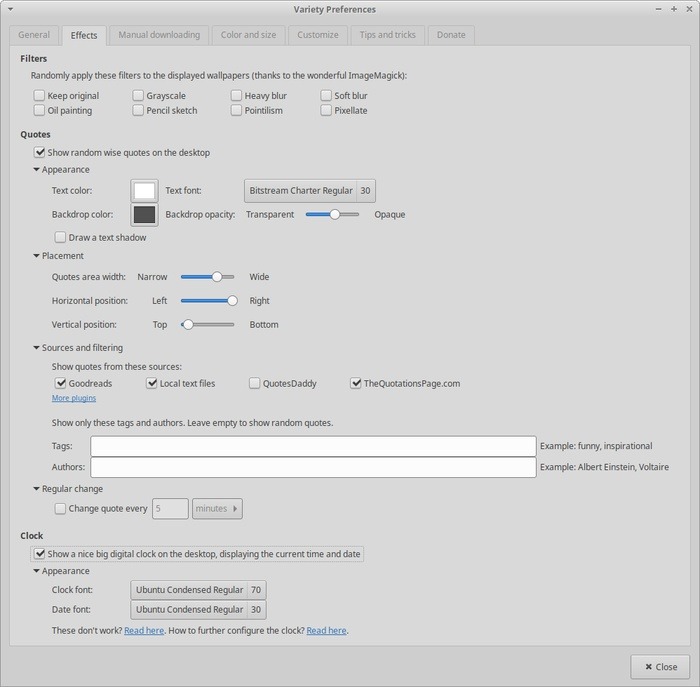This screenshot has width=700, height=687.
Task: Switch to the General tab
Action: pos(34,35)
